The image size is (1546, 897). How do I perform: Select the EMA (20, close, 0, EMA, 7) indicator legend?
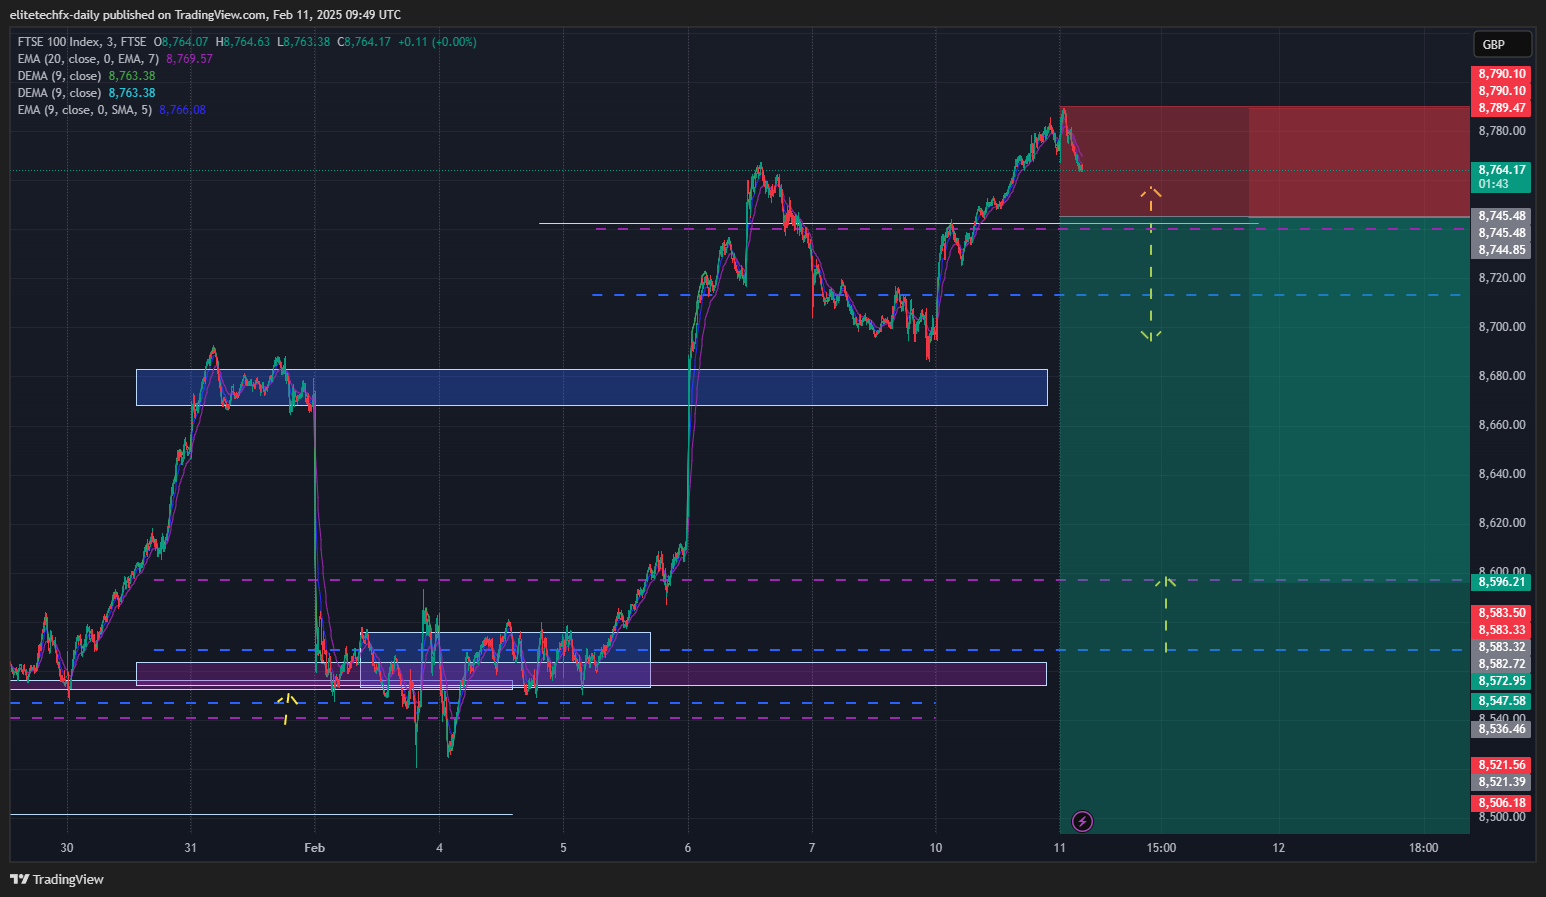tap(88, 59)
